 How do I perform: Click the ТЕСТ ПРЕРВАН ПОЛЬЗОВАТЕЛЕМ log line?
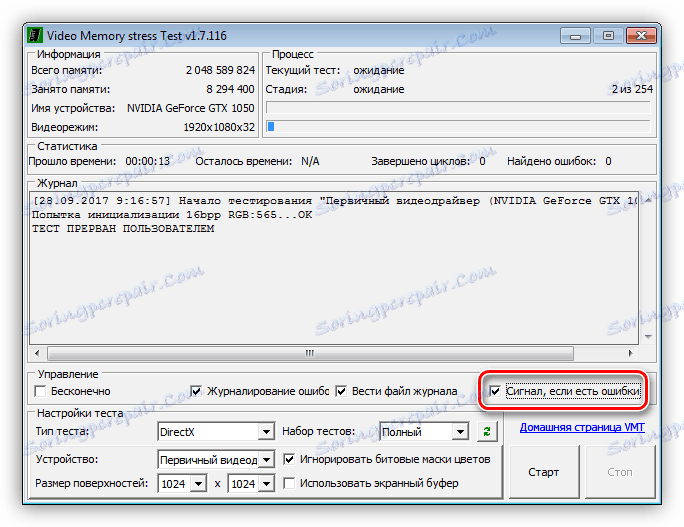click(123, 229)
